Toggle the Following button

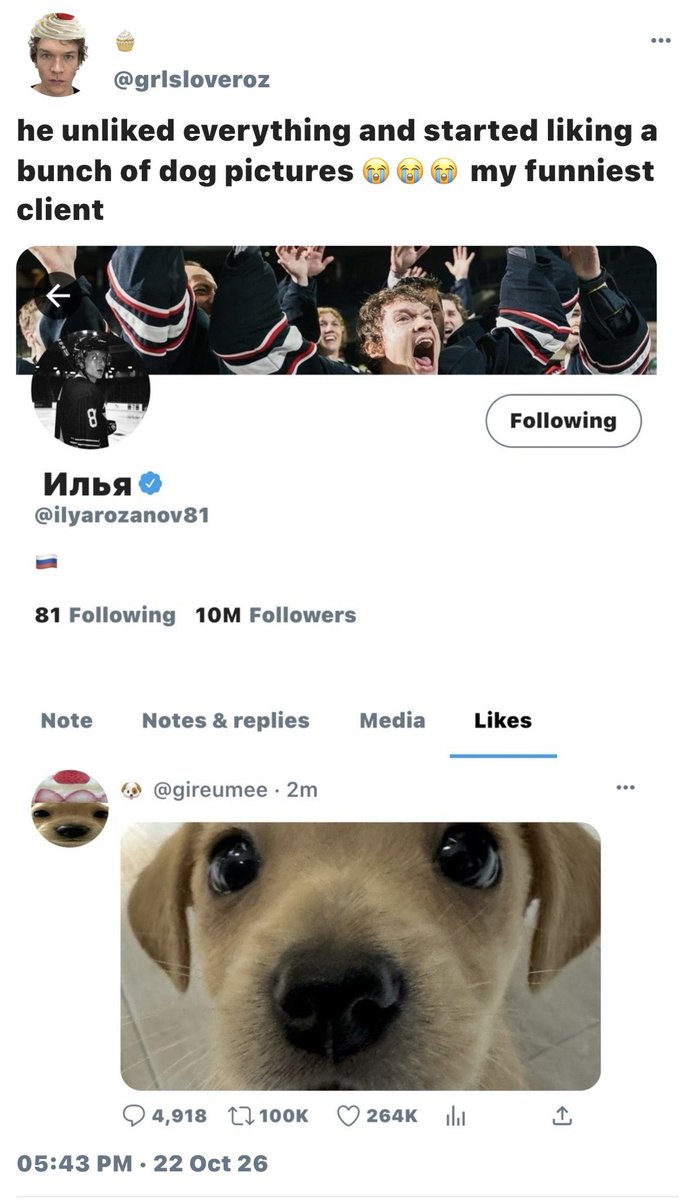(563, 421)
